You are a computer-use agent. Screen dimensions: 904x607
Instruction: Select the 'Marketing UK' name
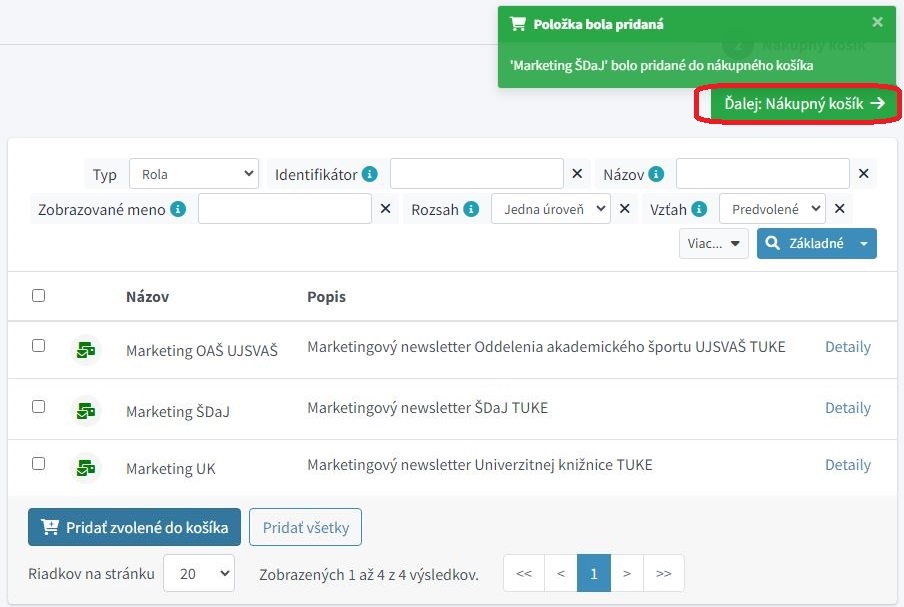171,469
